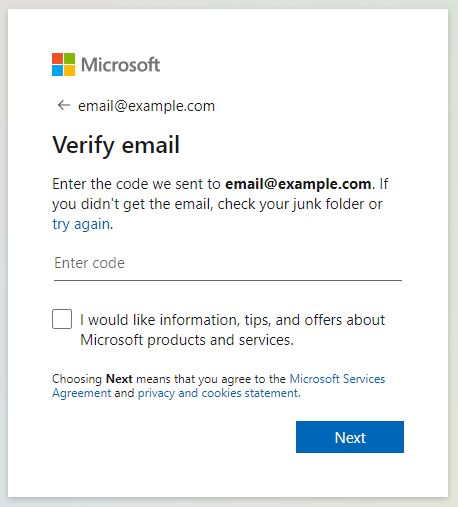
Task: Click the 'Verify email' heading
Action: [x=116, y=145]
